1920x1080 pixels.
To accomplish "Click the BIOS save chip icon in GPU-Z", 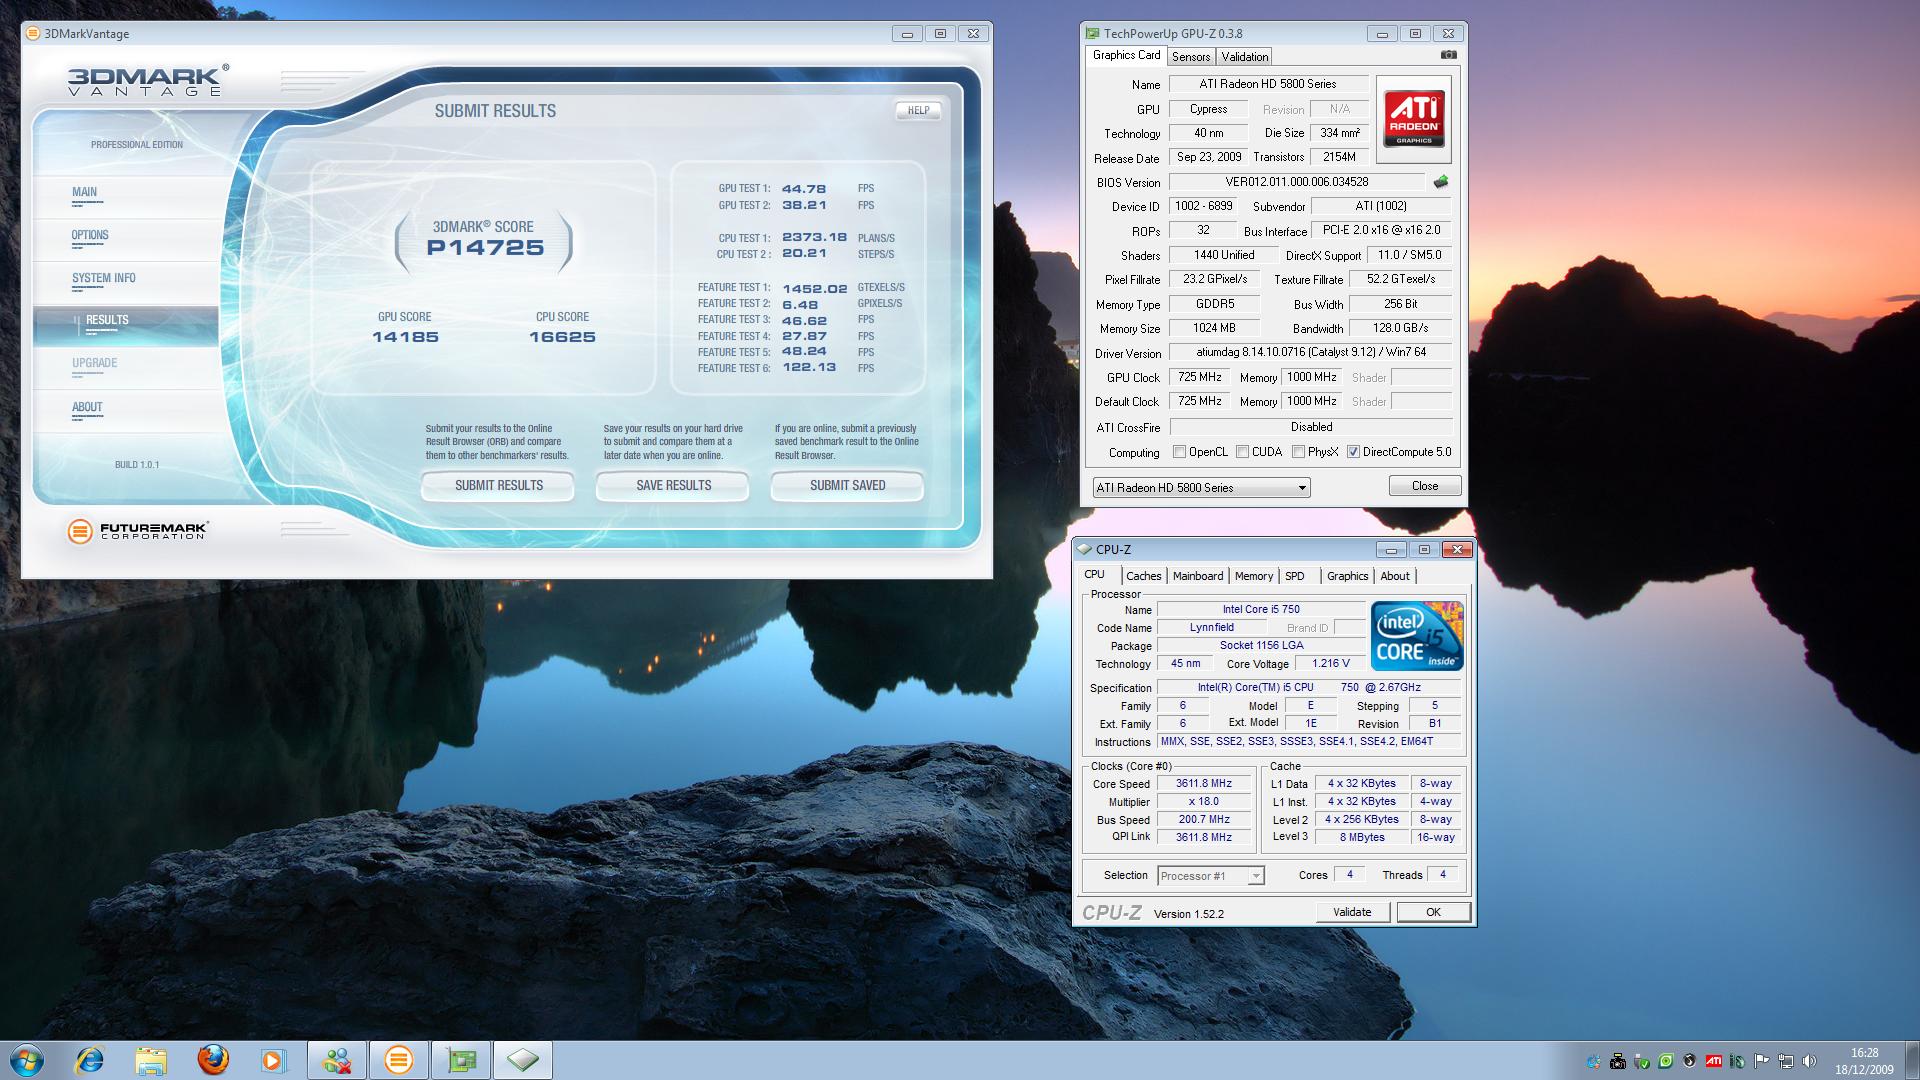I will [x=1440, y=182].
